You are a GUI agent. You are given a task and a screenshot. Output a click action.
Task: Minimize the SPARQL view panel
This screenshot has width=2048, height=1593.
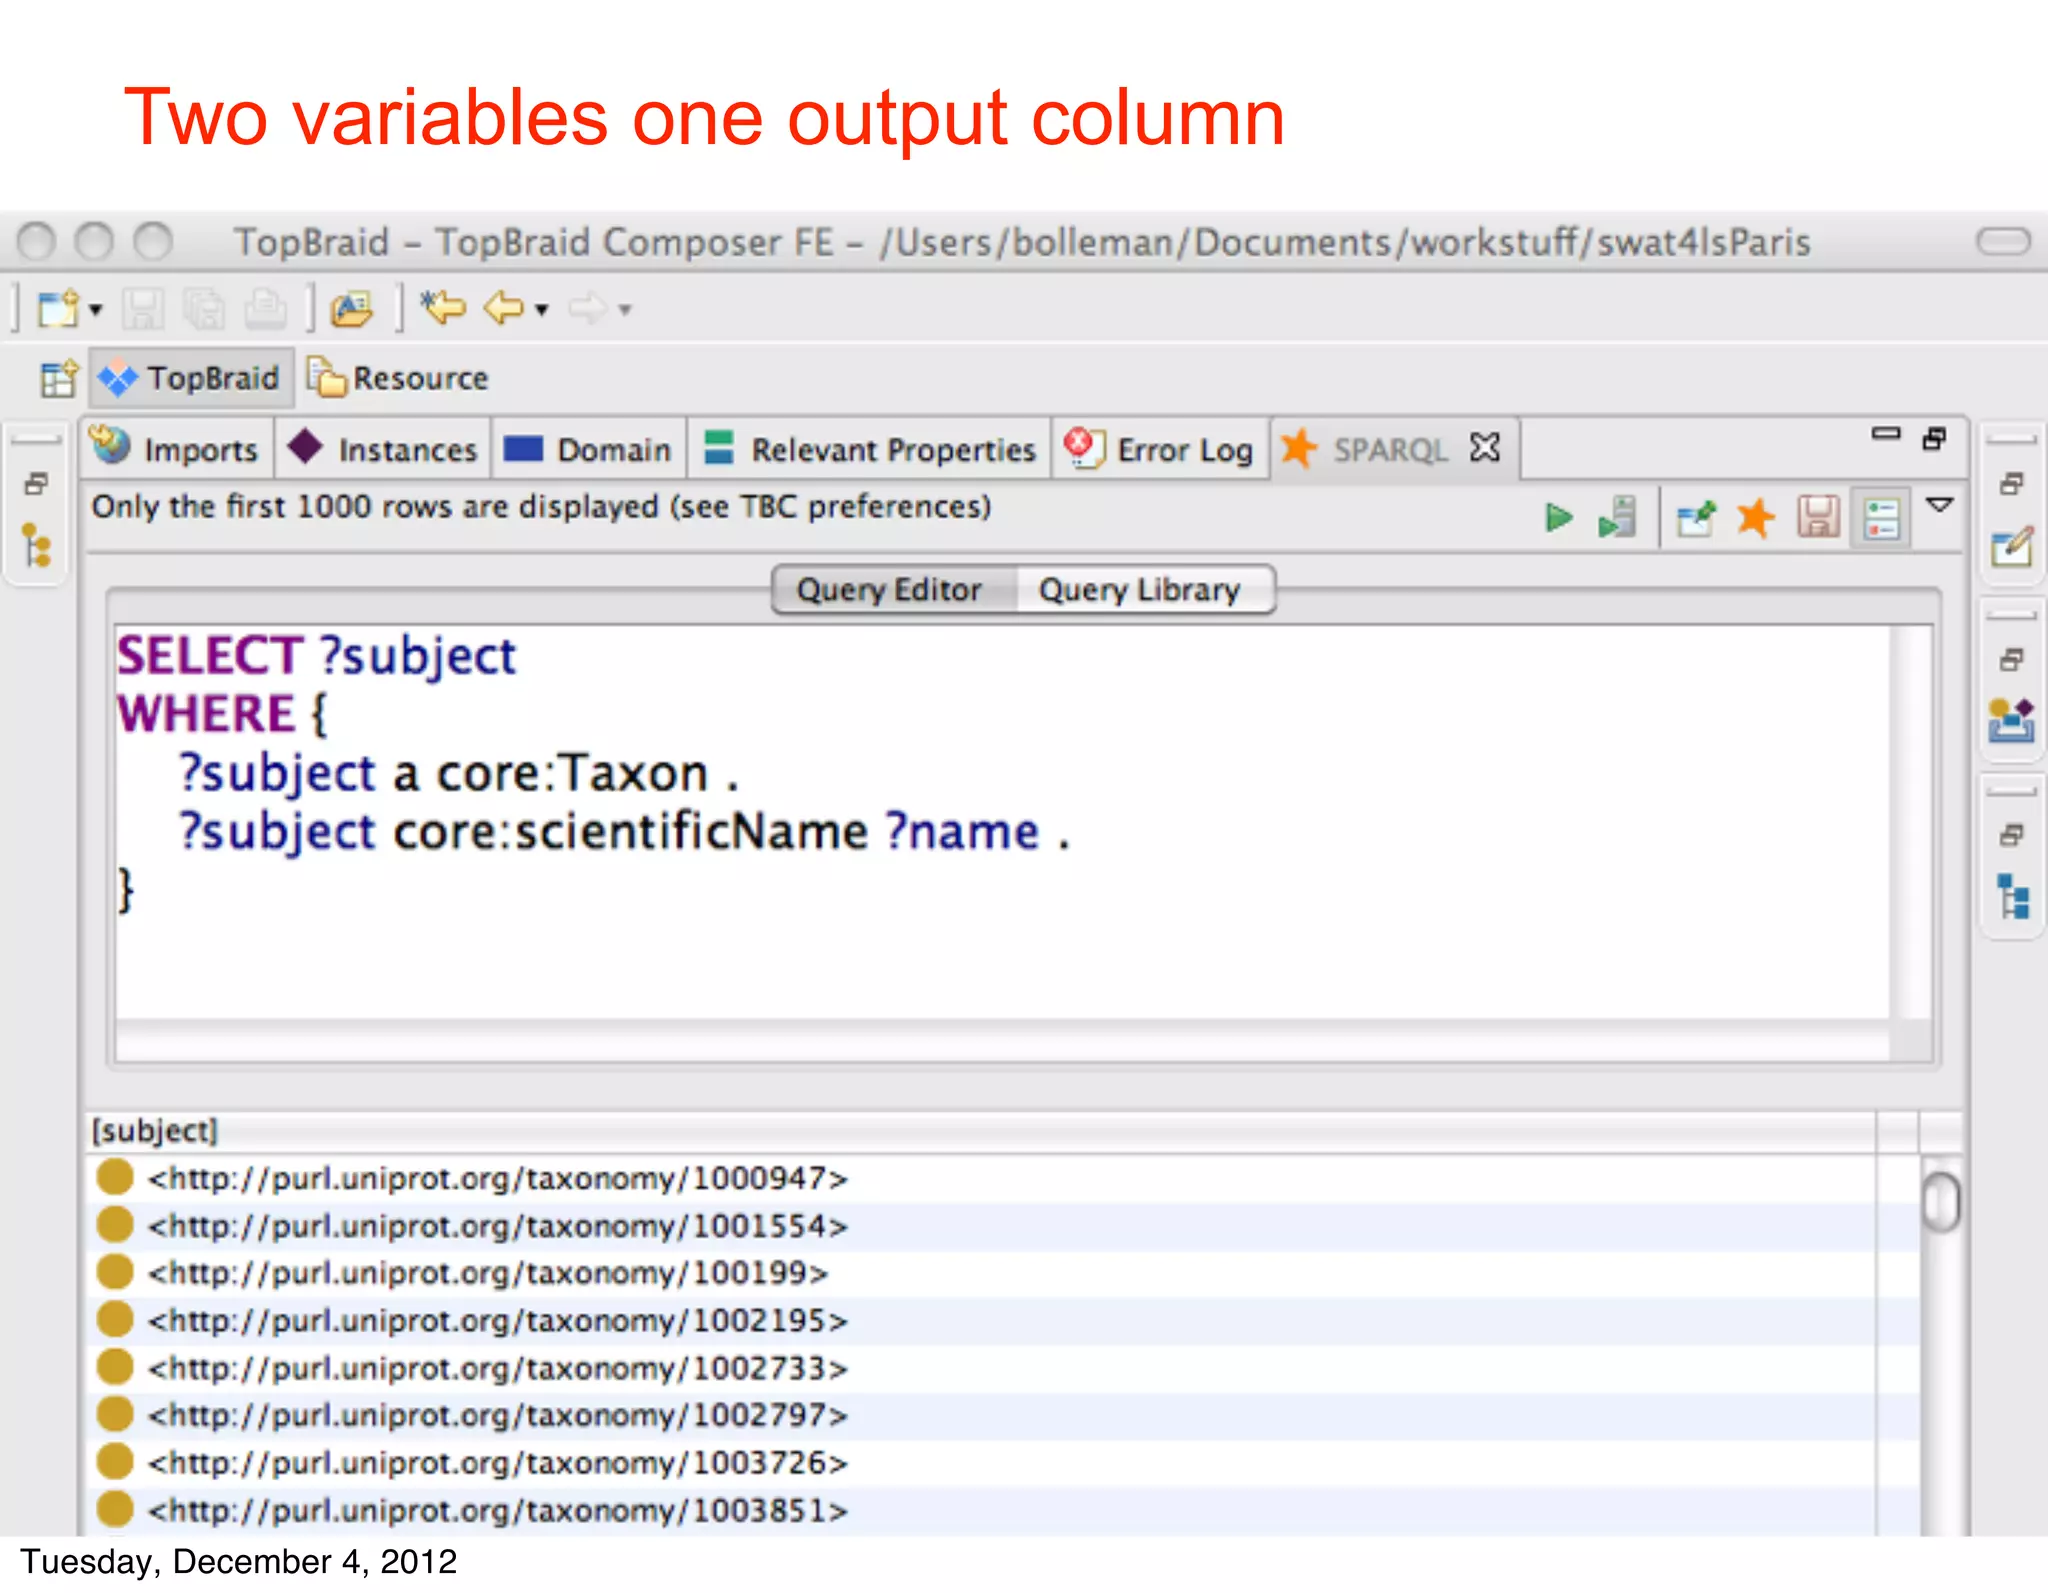tap(1885, 434)
